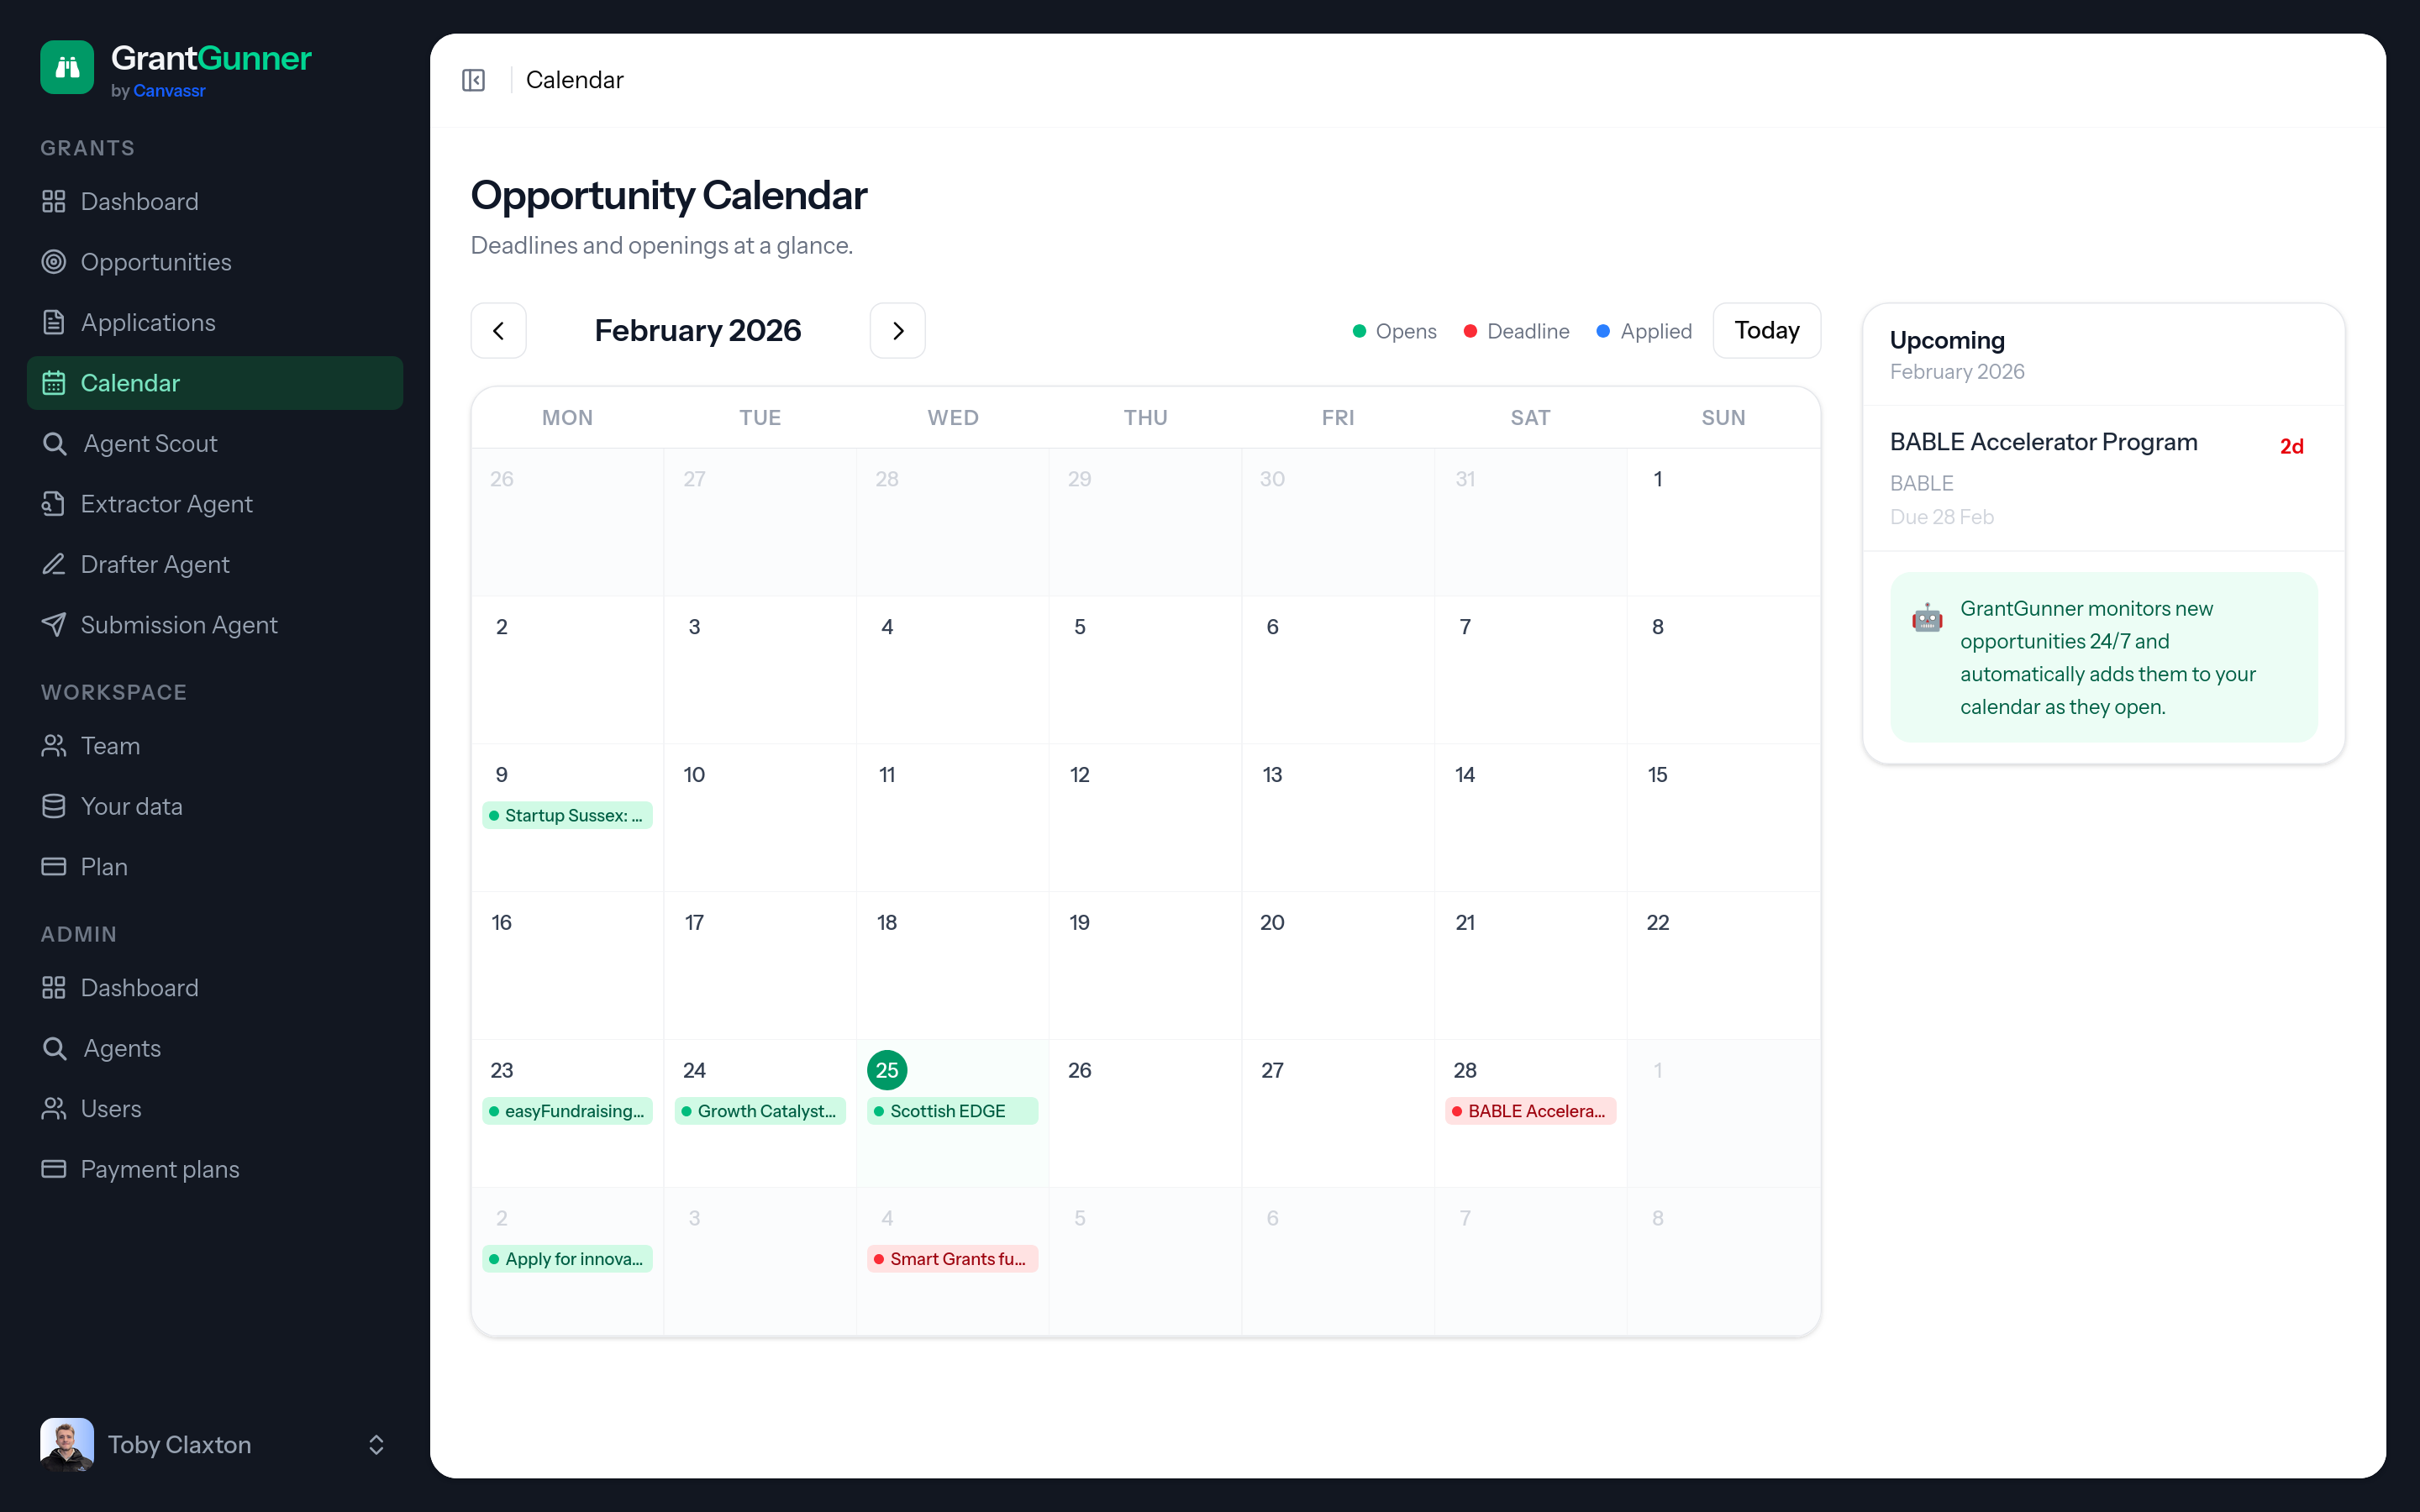Go to next month arrow

point(897,331)
